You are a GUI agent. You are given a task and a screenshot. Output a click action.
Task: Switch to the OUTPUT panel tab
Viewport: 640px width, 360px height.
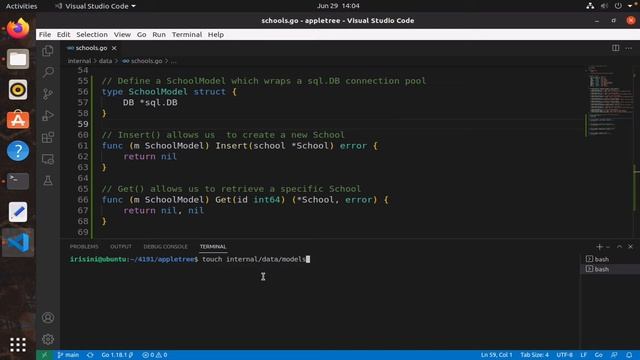pyautogui.click(x=121, y=247)
